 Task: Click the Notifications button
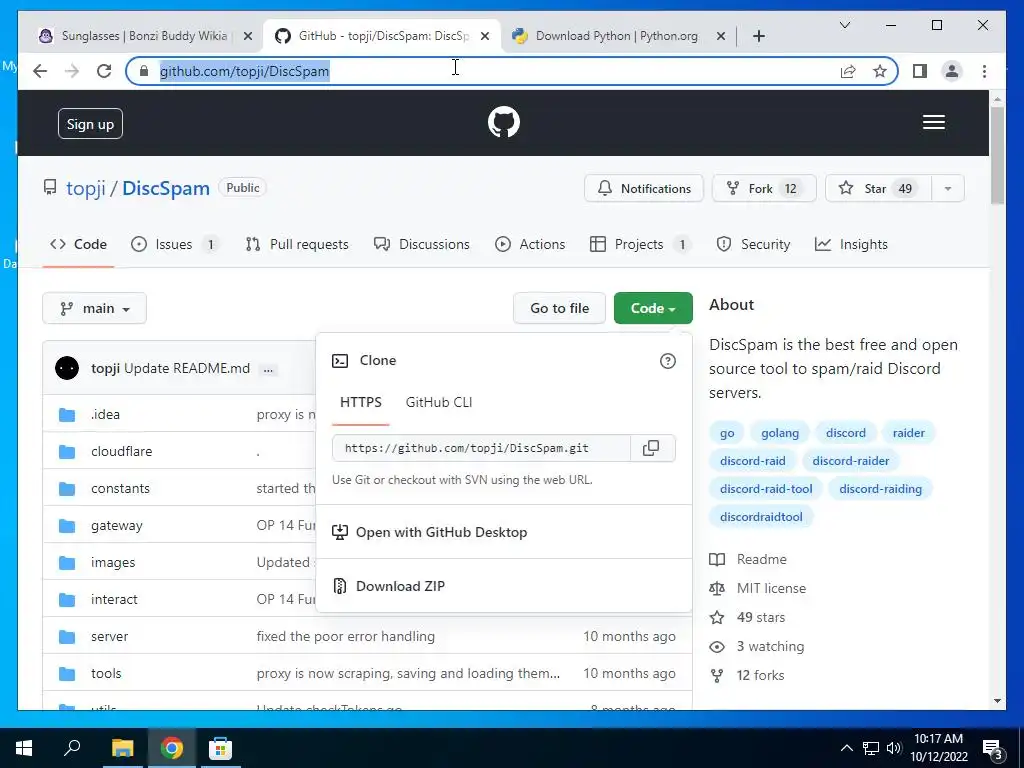point(644,189)
